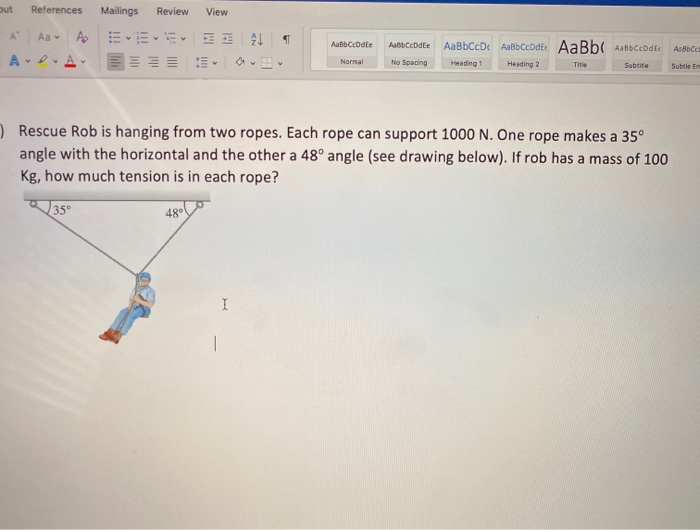This screenshot has height=530, width=700.
Task: Toggle paragraph marks display
Action: 287,40
